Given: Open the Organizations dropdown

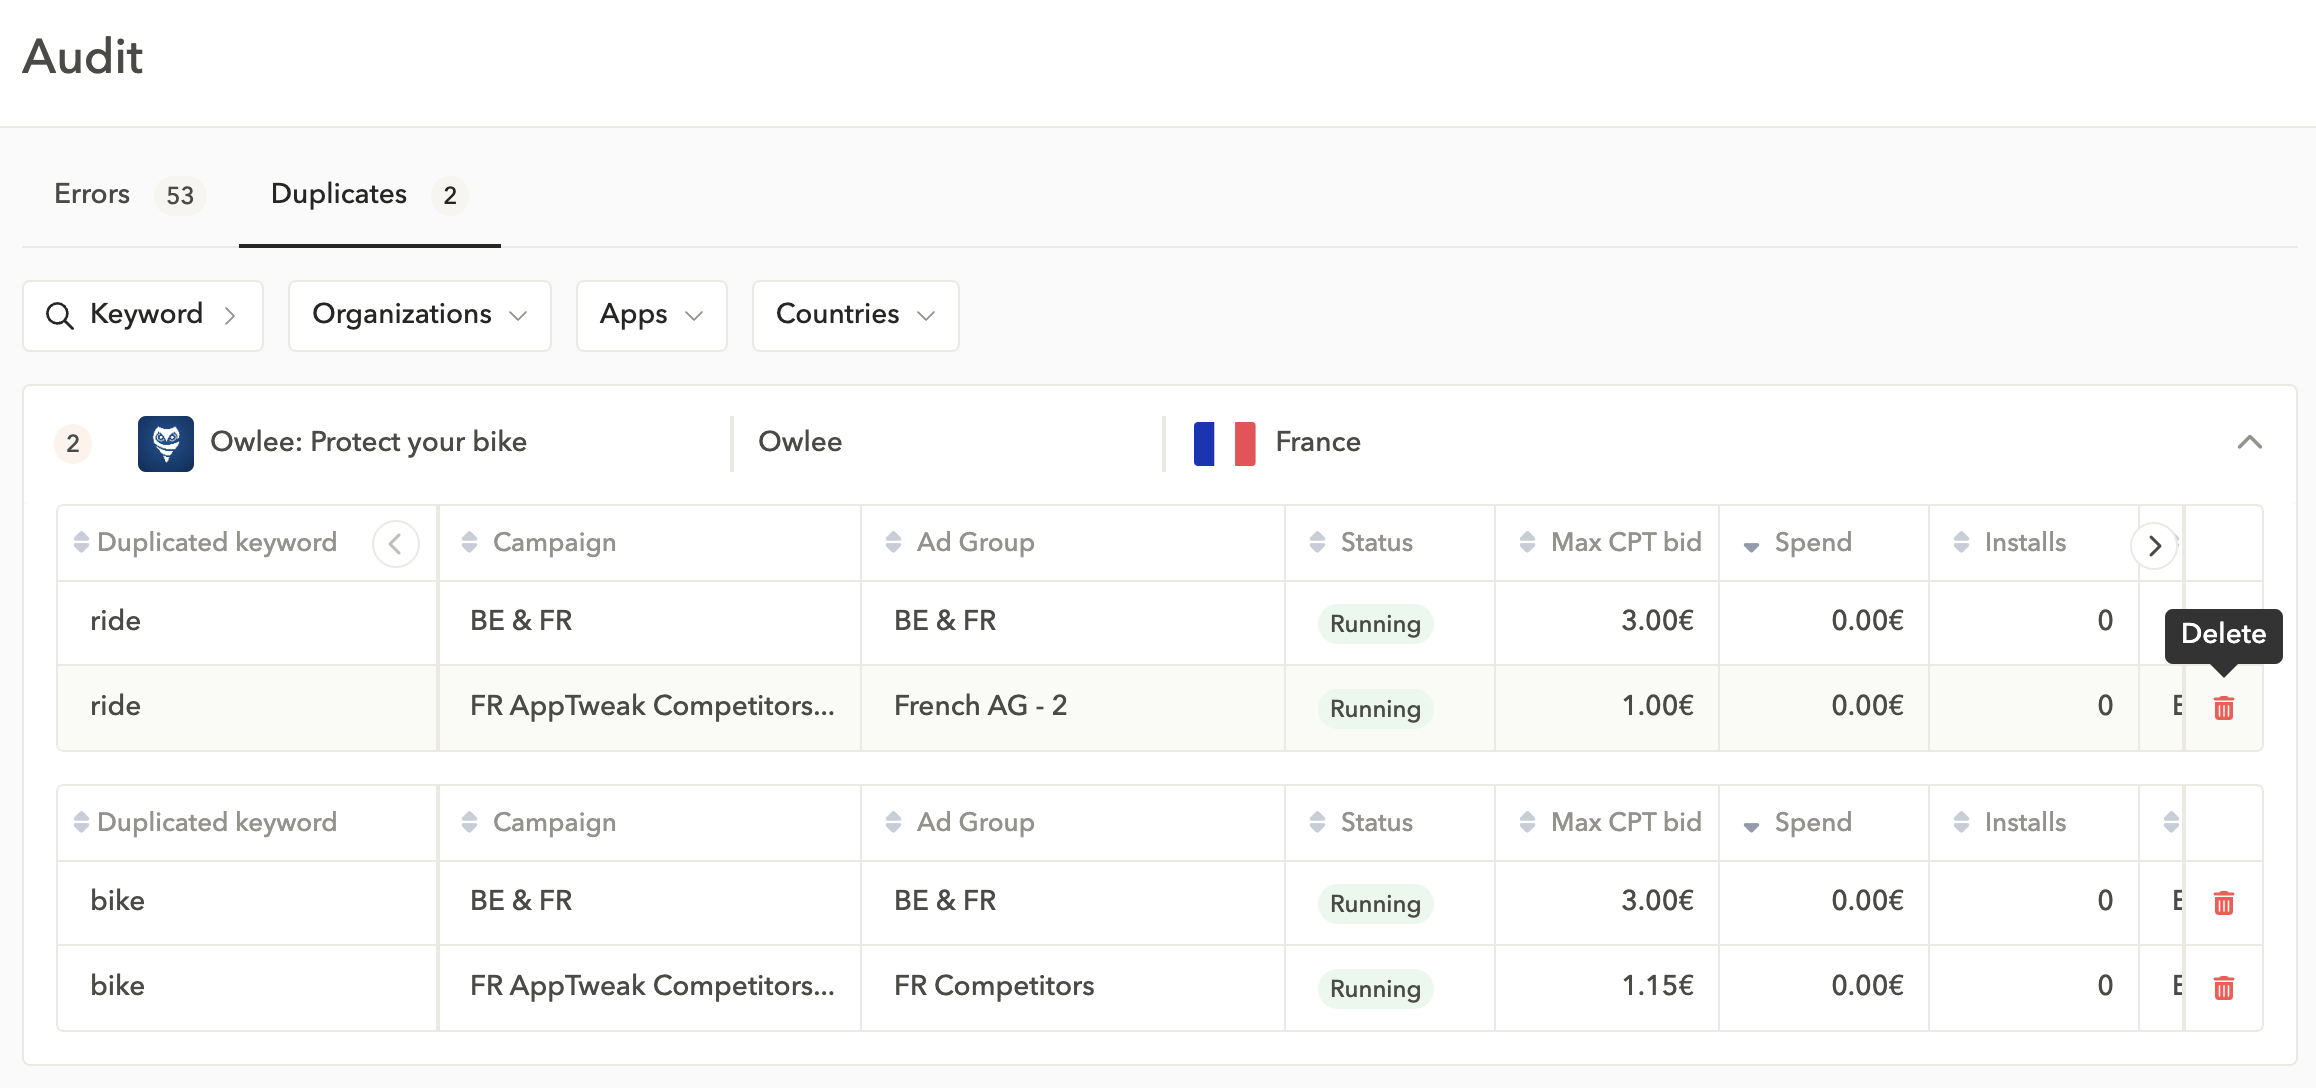Looking at the screenshot, I should 420,316.
